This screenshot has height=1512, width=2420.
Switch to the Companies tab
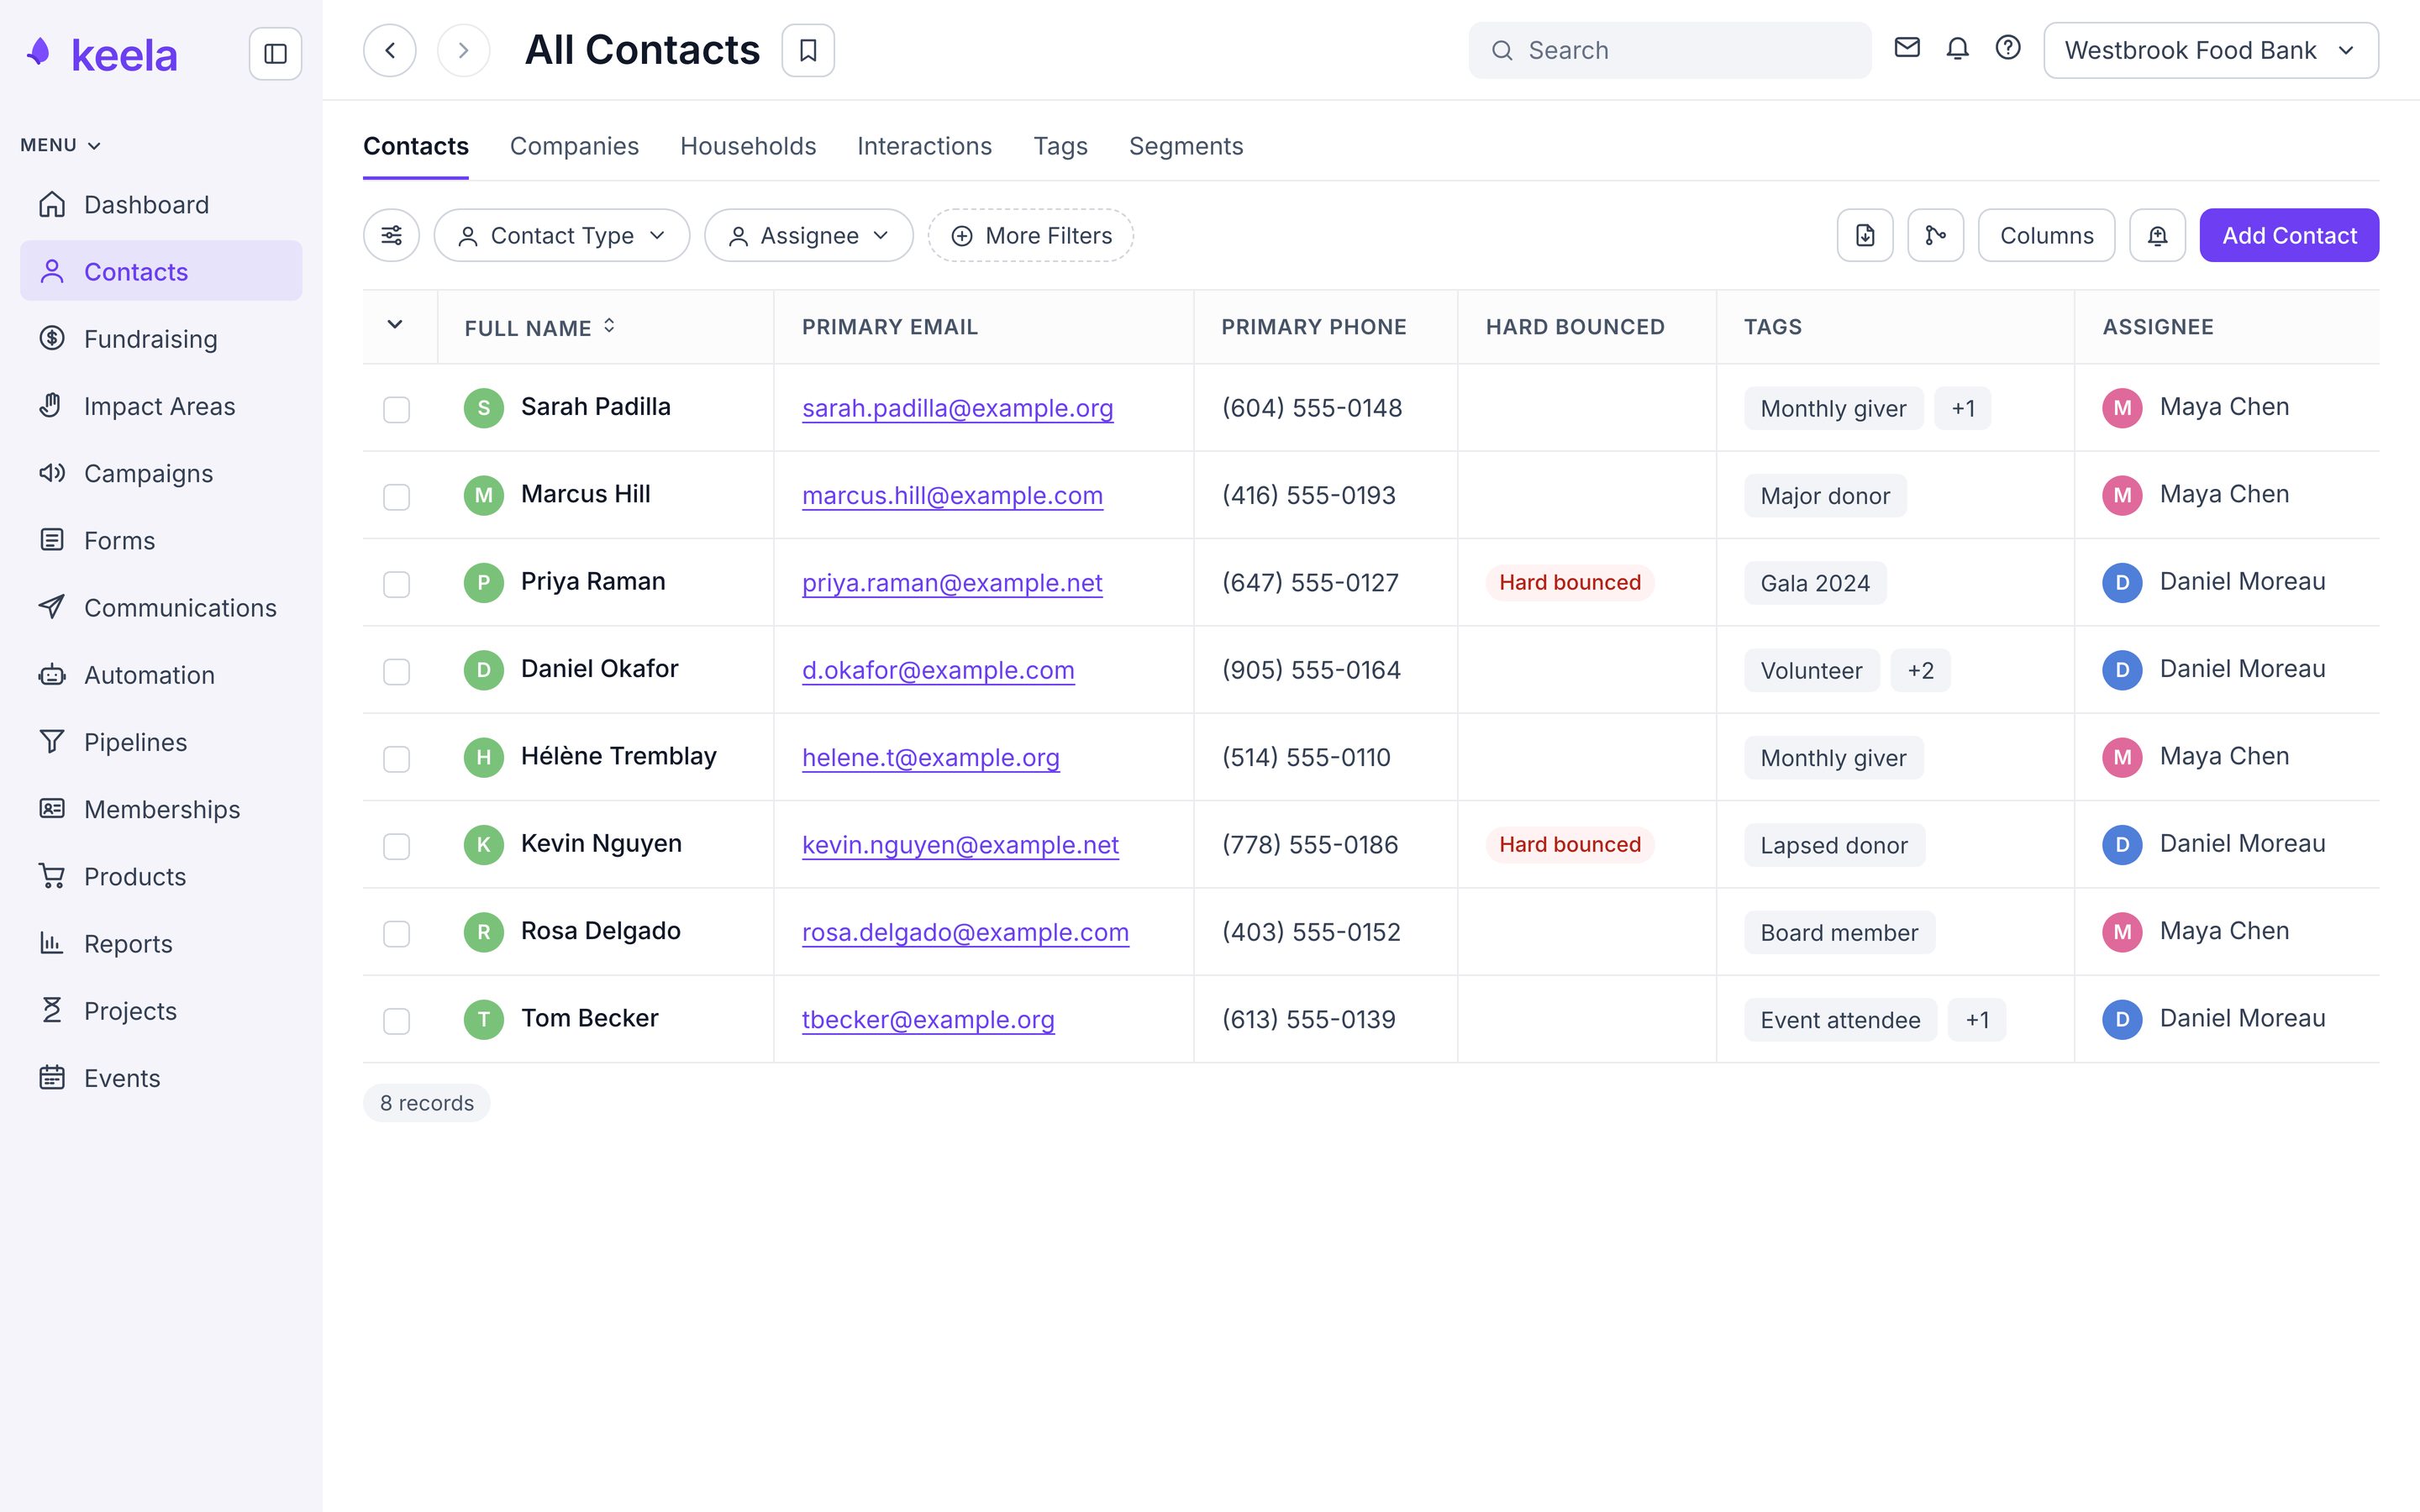coord(574,146)
